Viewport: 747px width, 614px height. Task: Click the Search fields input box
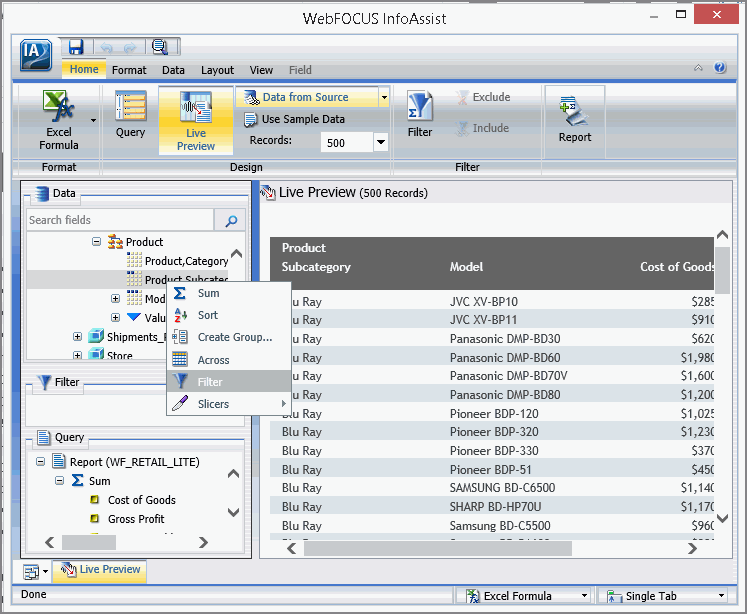[x=121, y=220]
